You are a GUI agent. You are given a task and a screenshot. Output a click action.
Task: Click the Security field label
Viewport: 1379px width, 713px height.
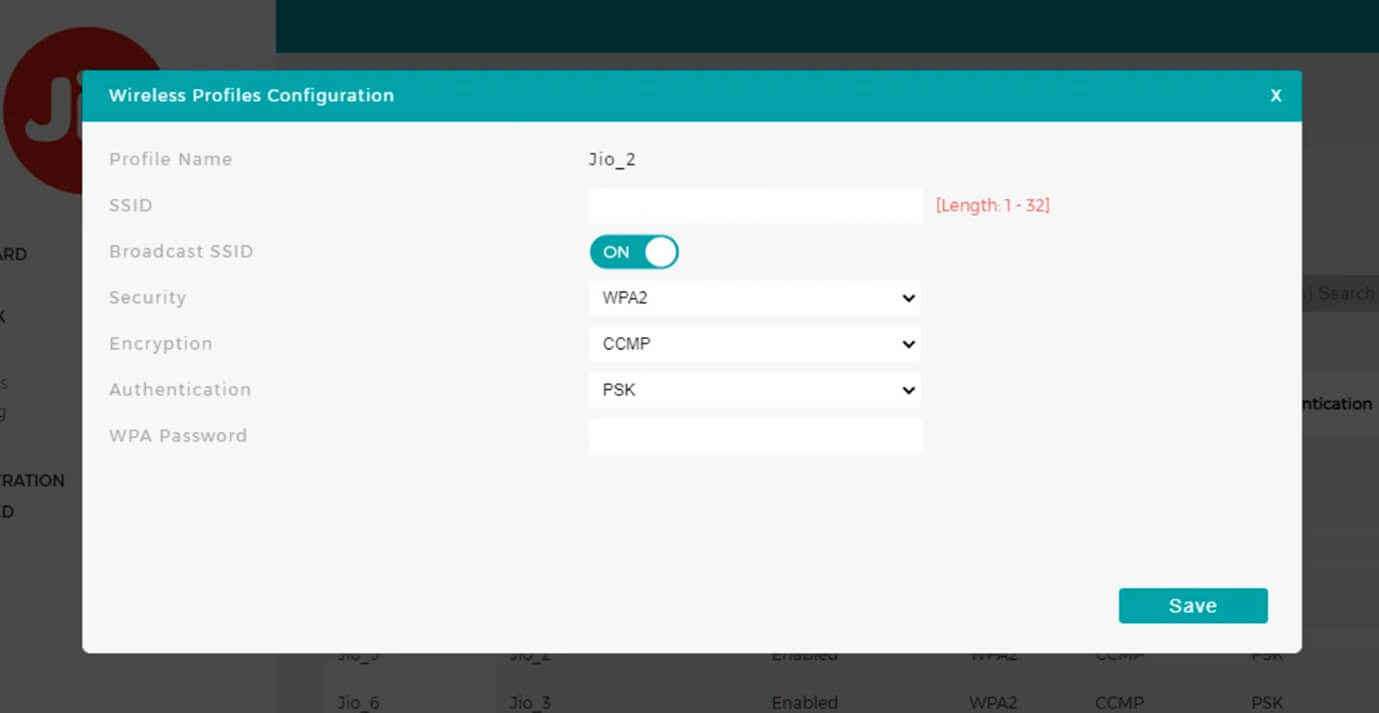pyautogui.click(x=147, y=298)
